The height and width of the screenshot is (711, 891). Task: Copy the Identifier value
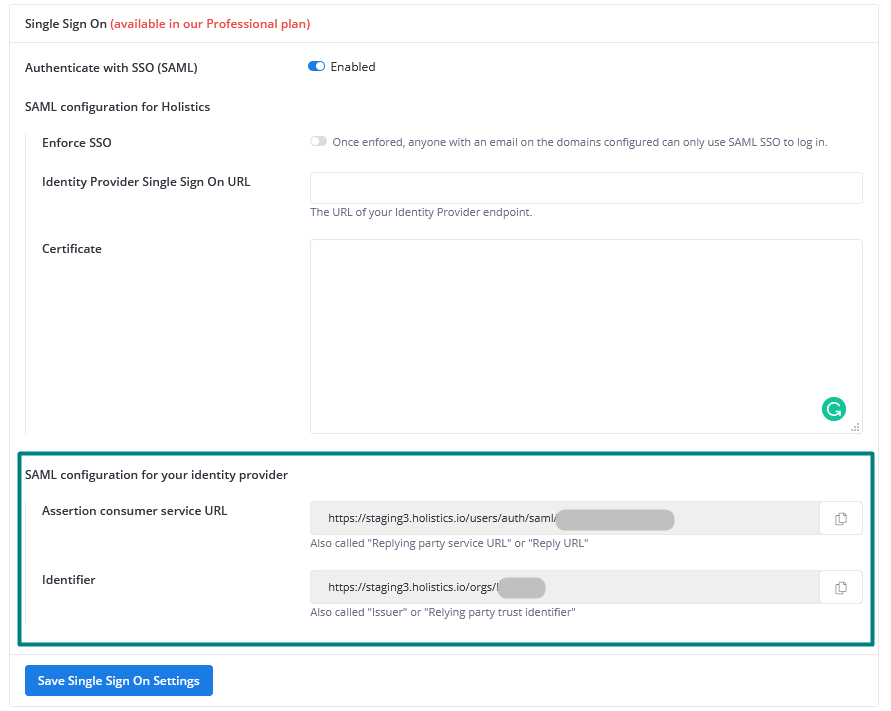pos(841,588)
